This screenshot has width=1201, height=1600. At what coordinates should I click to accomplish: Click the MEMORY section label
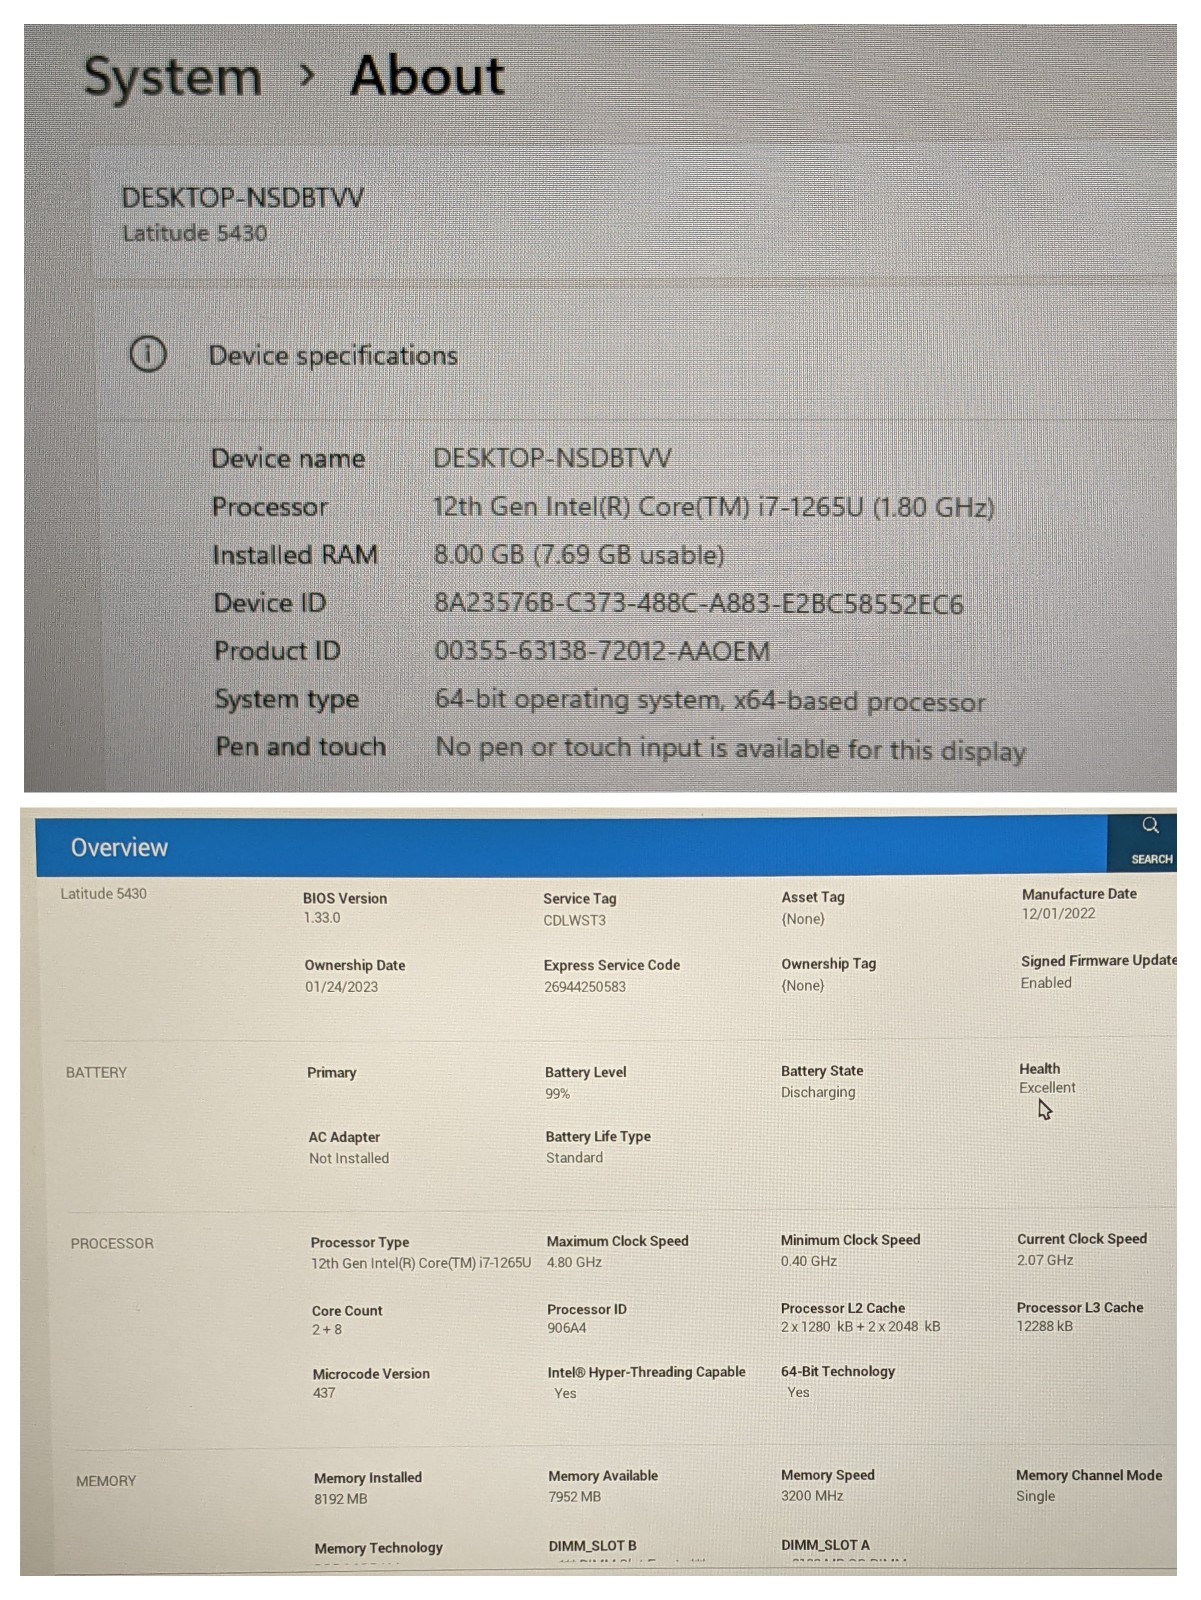tap(106, 1481)
